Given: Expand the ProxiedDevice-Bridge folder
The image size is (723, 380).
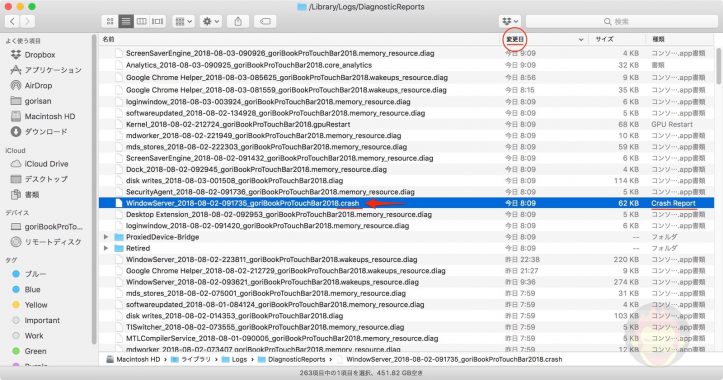Looking at the screenshot, I should tap(106, 237).
